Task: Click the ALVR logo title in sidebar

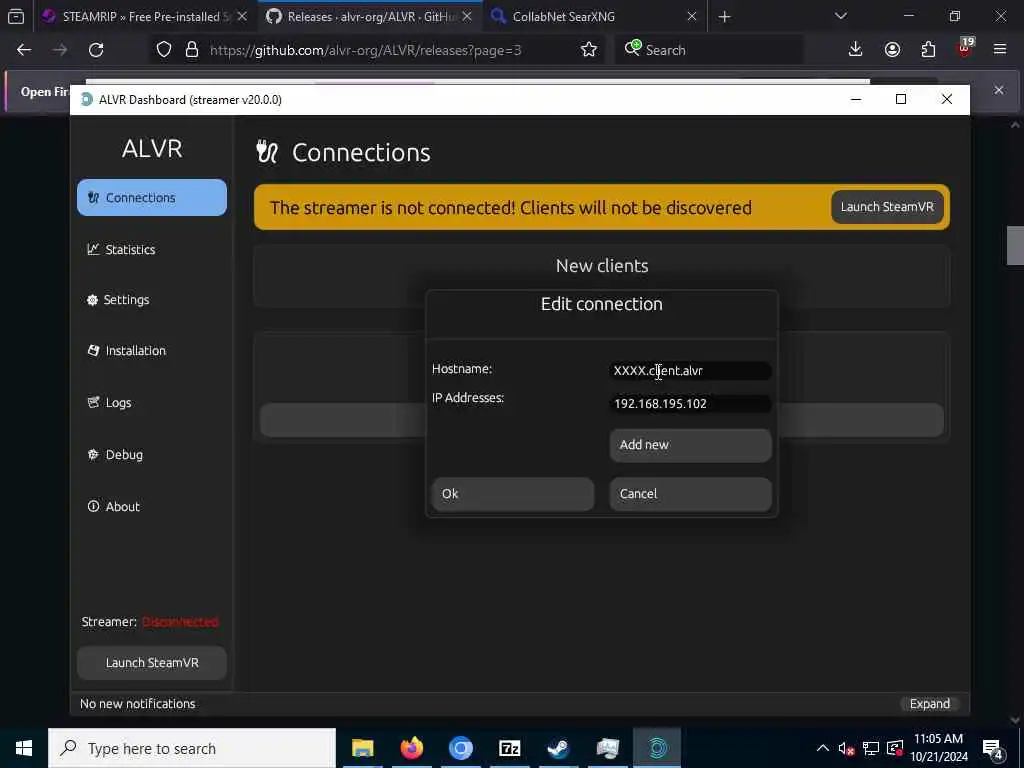Action: click(152, 148)
